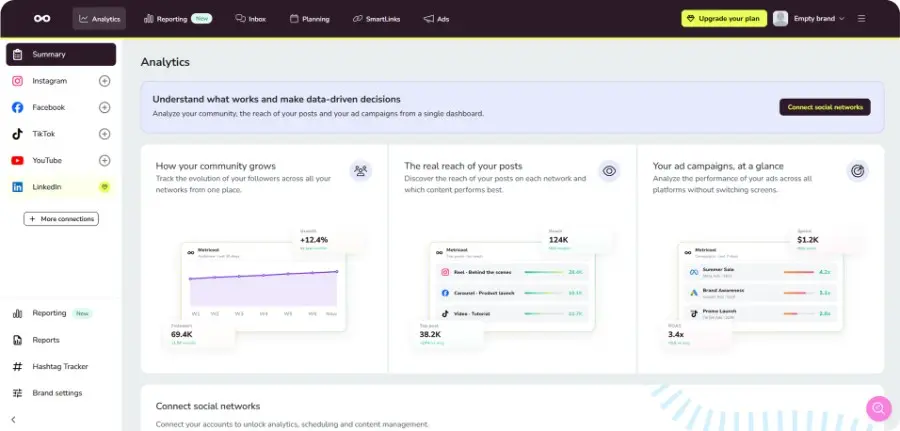
Task: Click the SmartLinks link icon
Action: pyautogui.click(x=358, y=19)
